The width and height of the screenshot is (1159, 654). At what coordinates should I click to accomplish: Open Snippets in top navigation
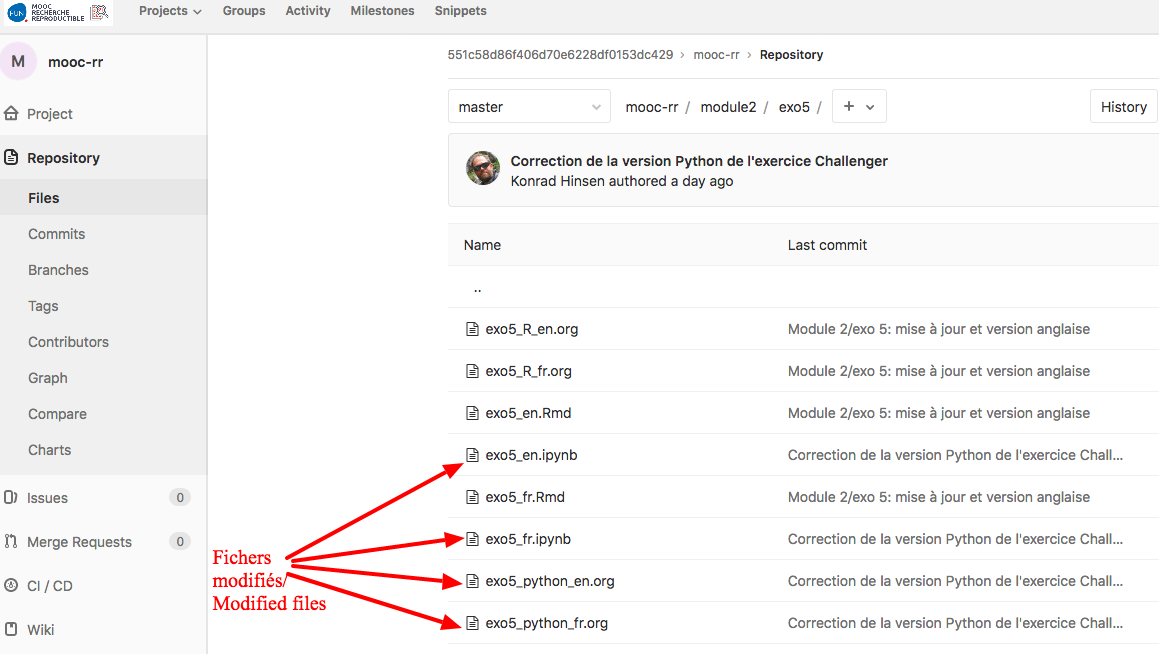[461, 11]
